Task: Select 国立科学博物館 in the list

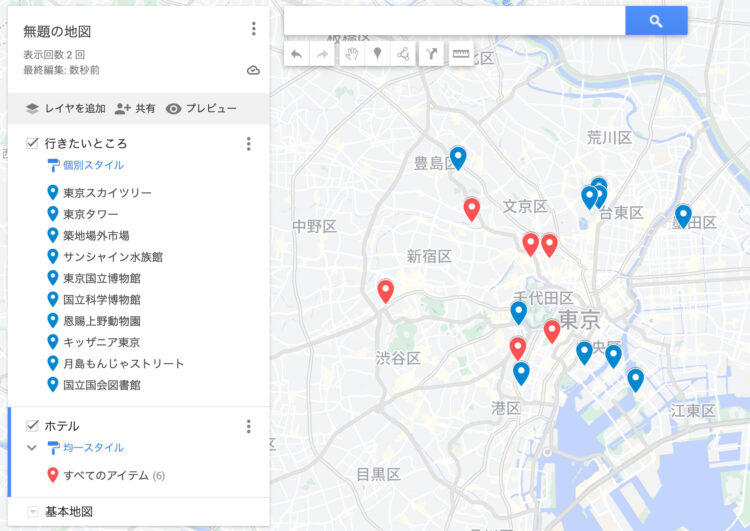Action: 94,299
